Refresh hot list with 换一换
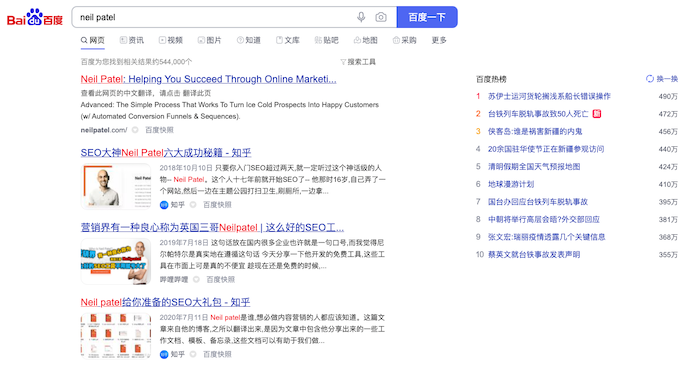 [x=662, y=79]
